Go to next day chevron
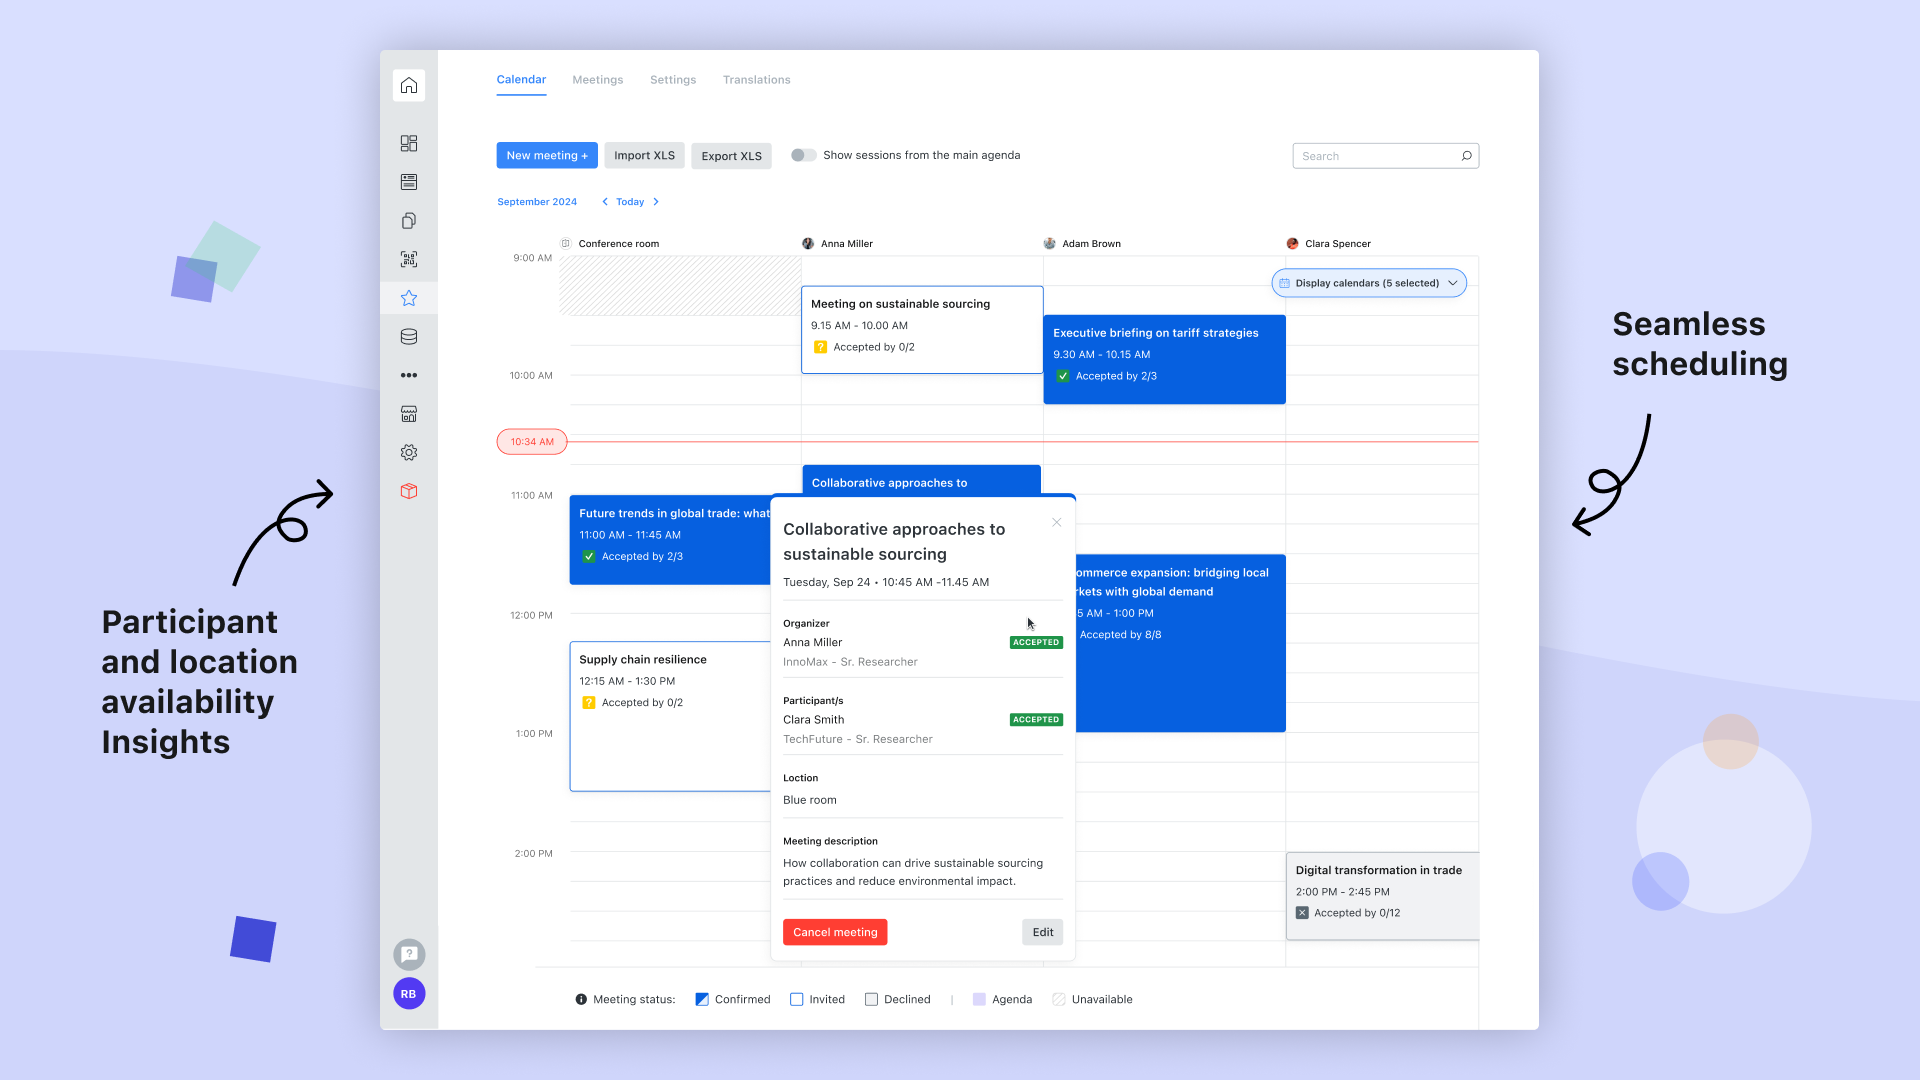 click(656, 202)
